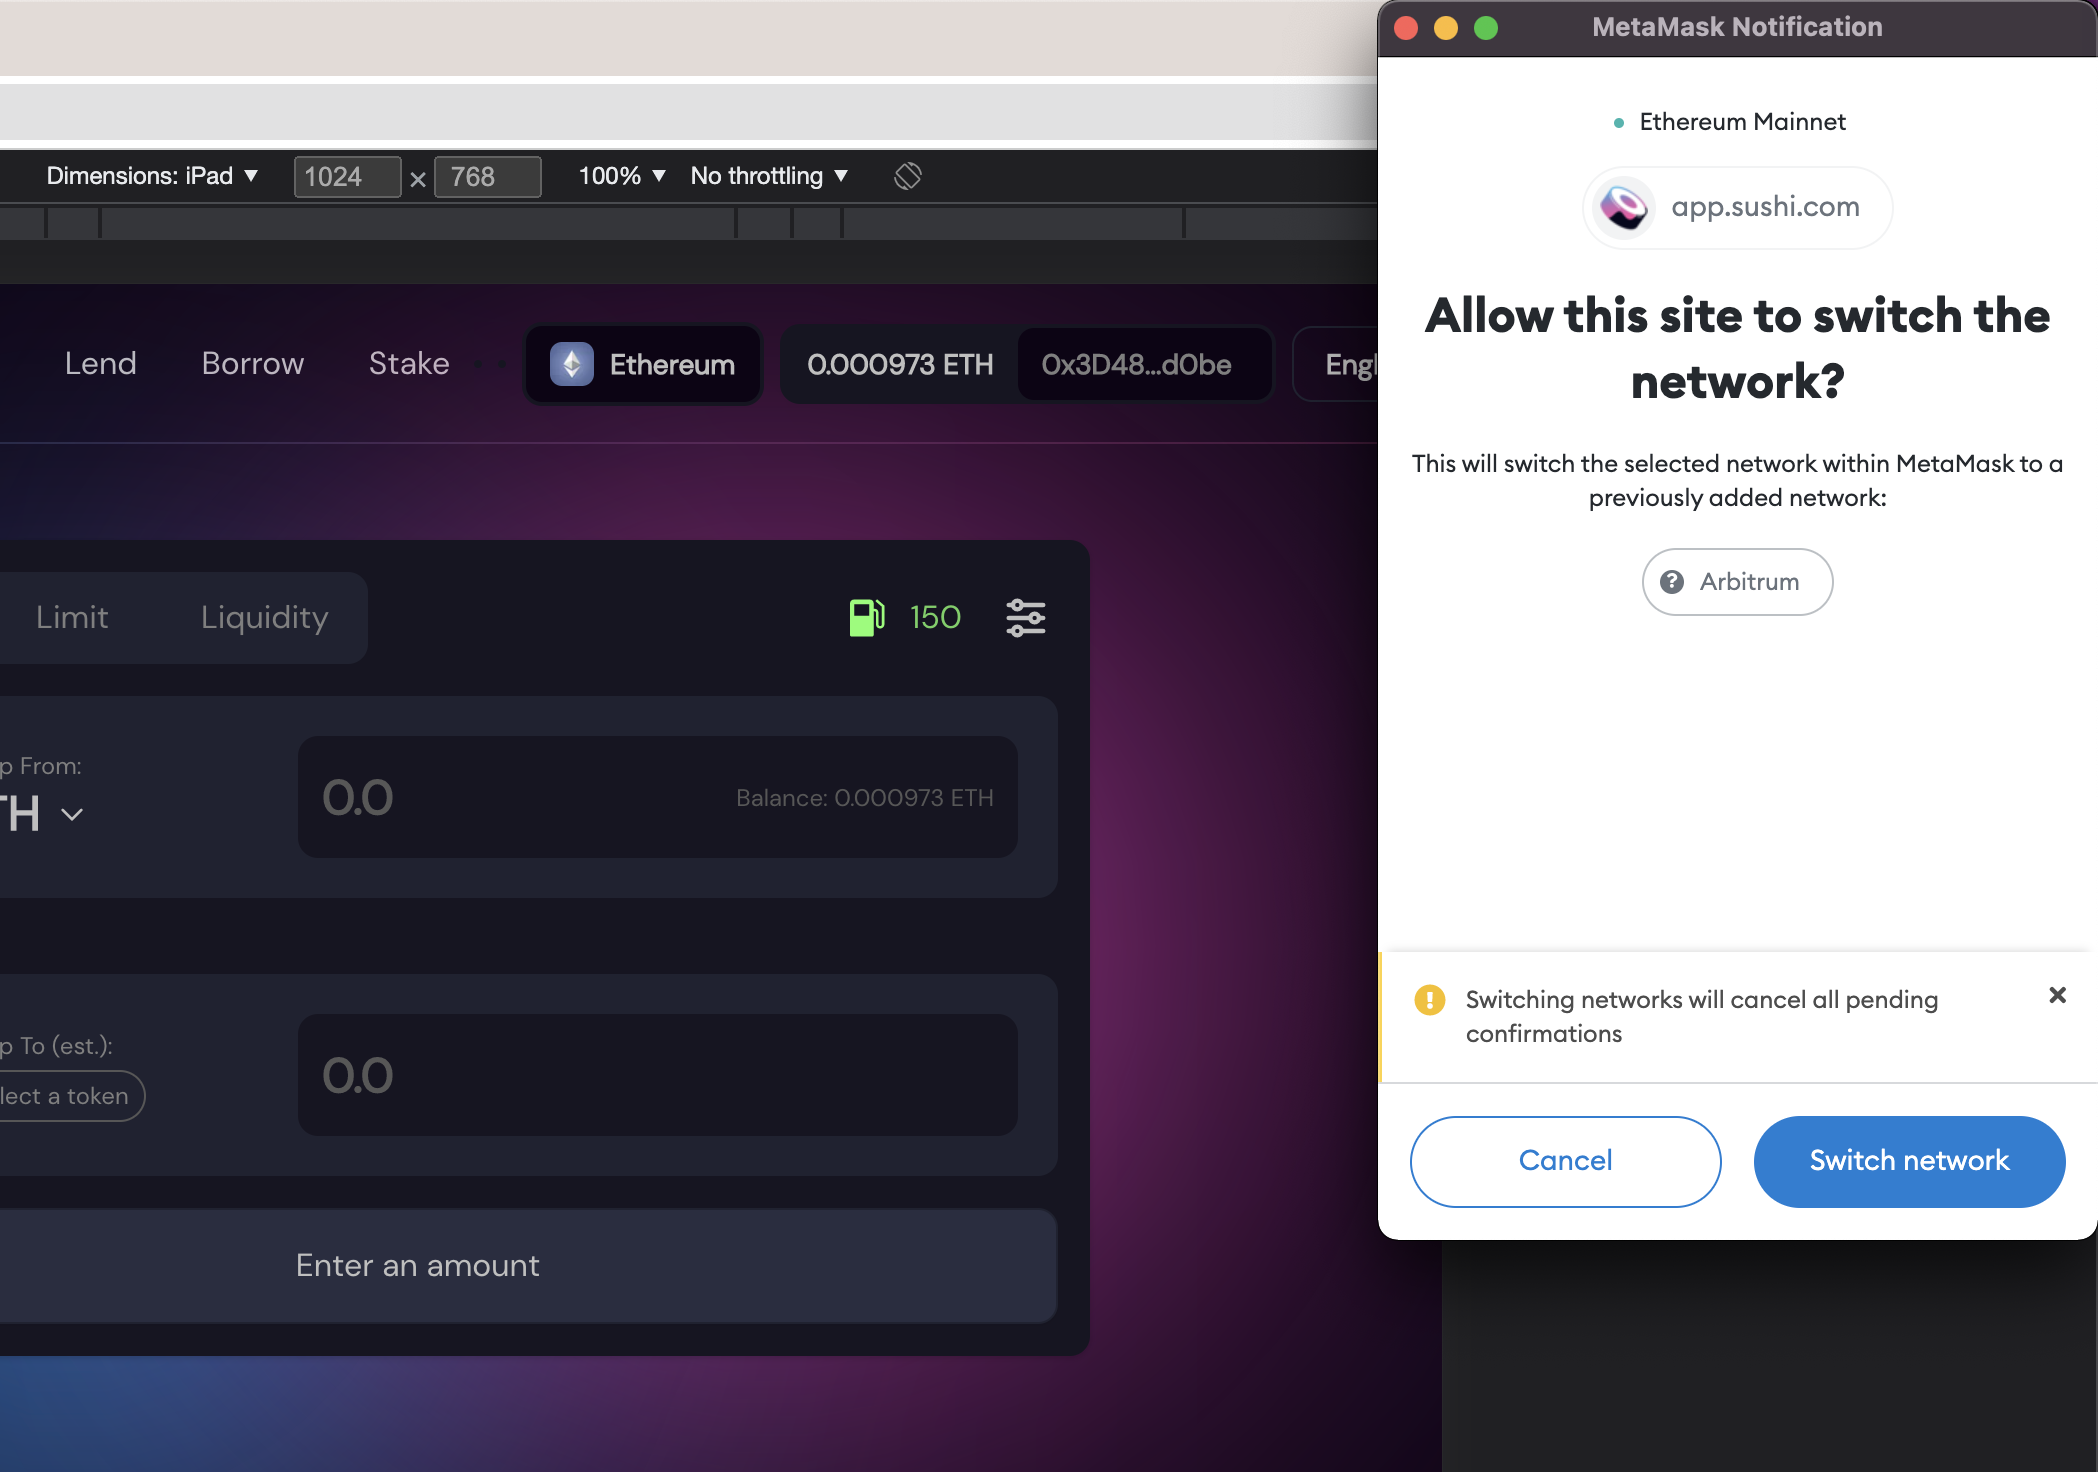
Task: Click the viewport width field 1024
Action: [x=347, y=177]
